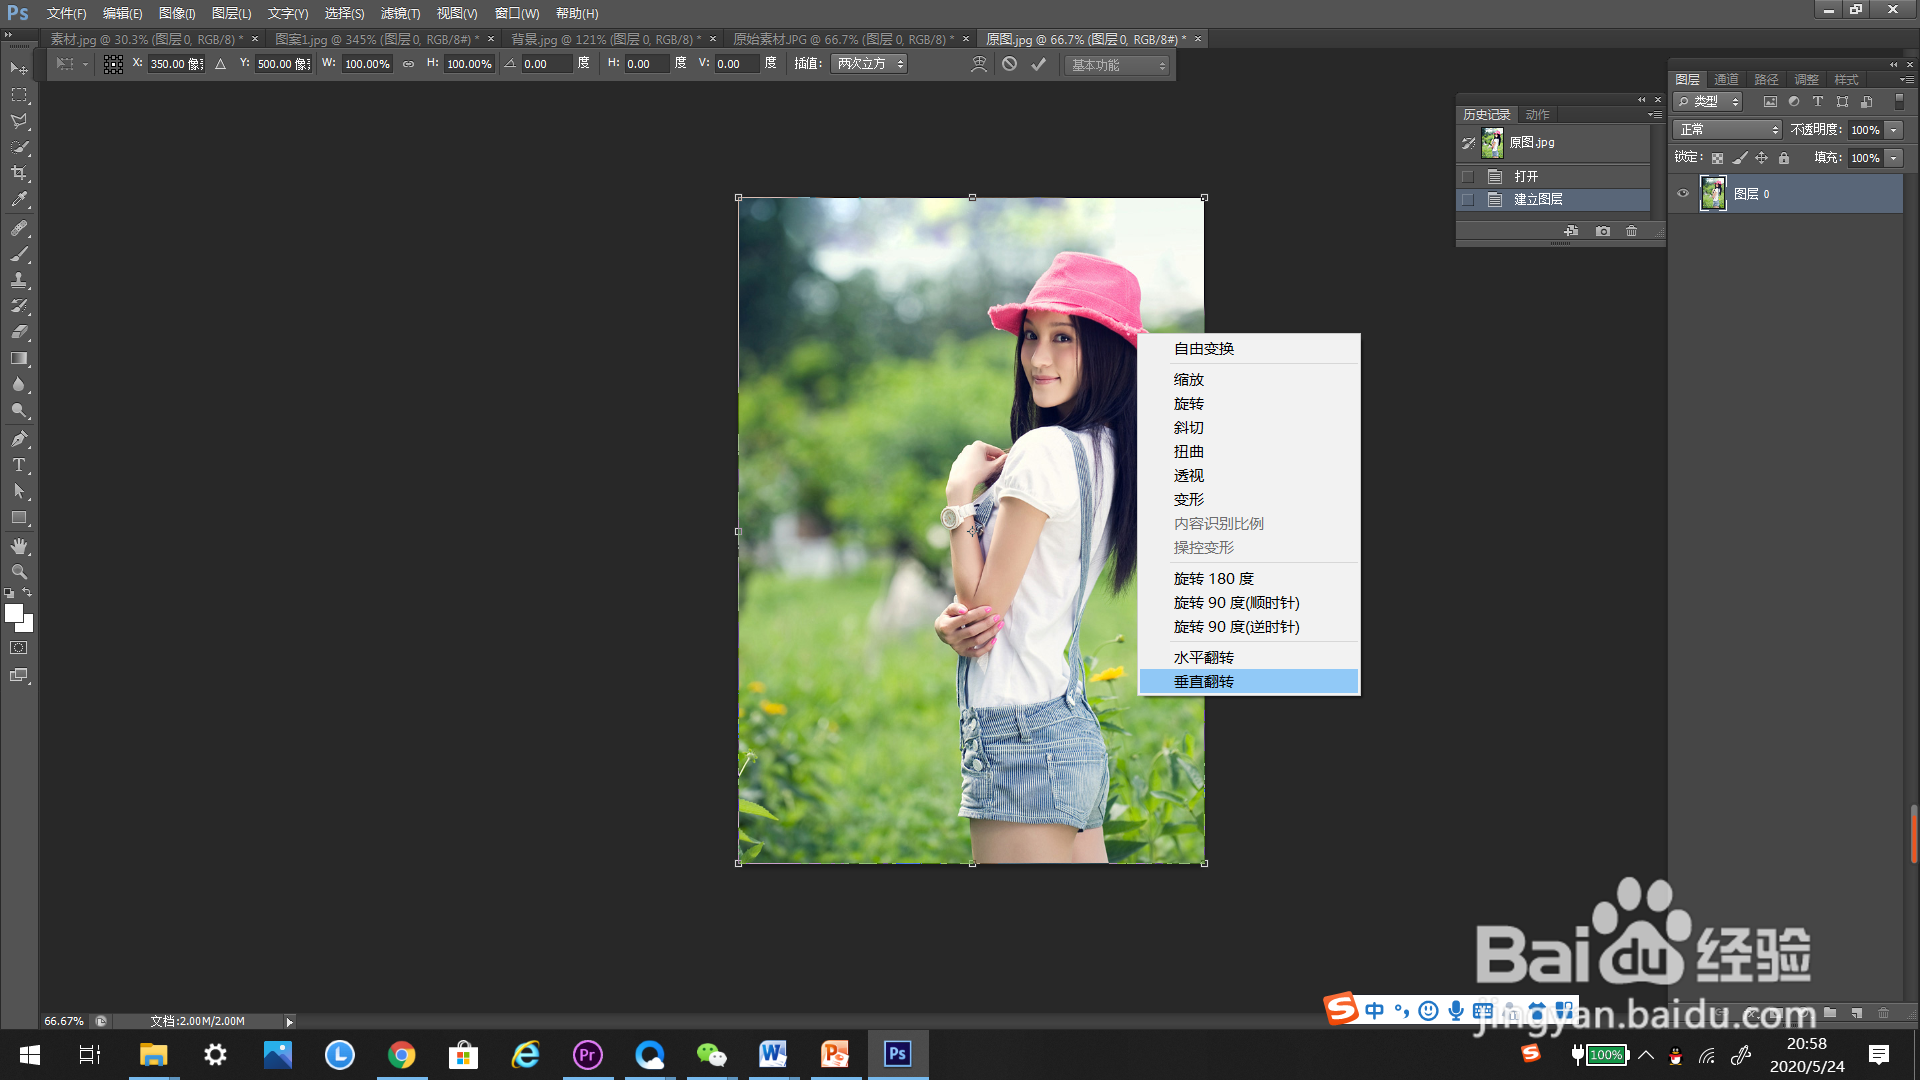Viewport: 1920px width, 1080px height.
Task: Expand the 两次立方 interpolation dropdown
Action: pos(869,64)
